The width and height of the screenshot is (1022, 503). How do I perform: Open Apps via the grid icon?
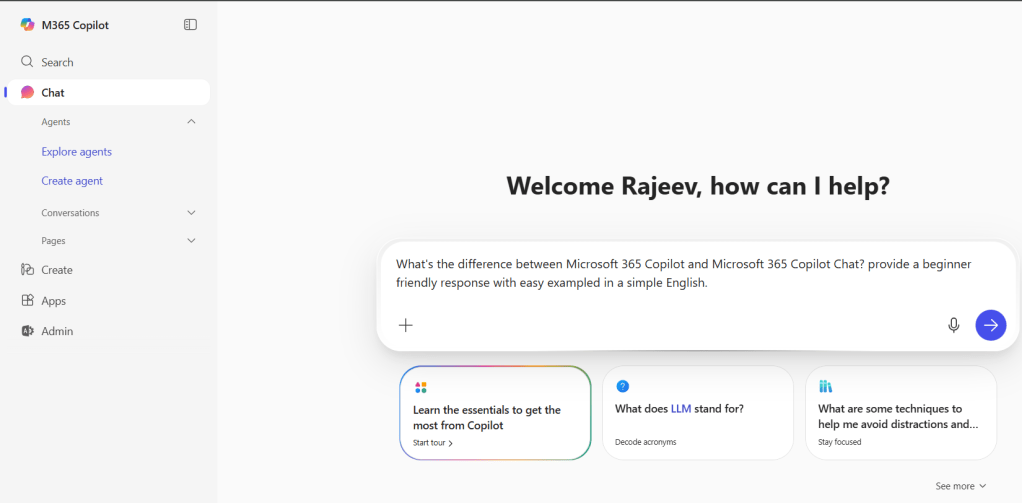pos(28,301)
